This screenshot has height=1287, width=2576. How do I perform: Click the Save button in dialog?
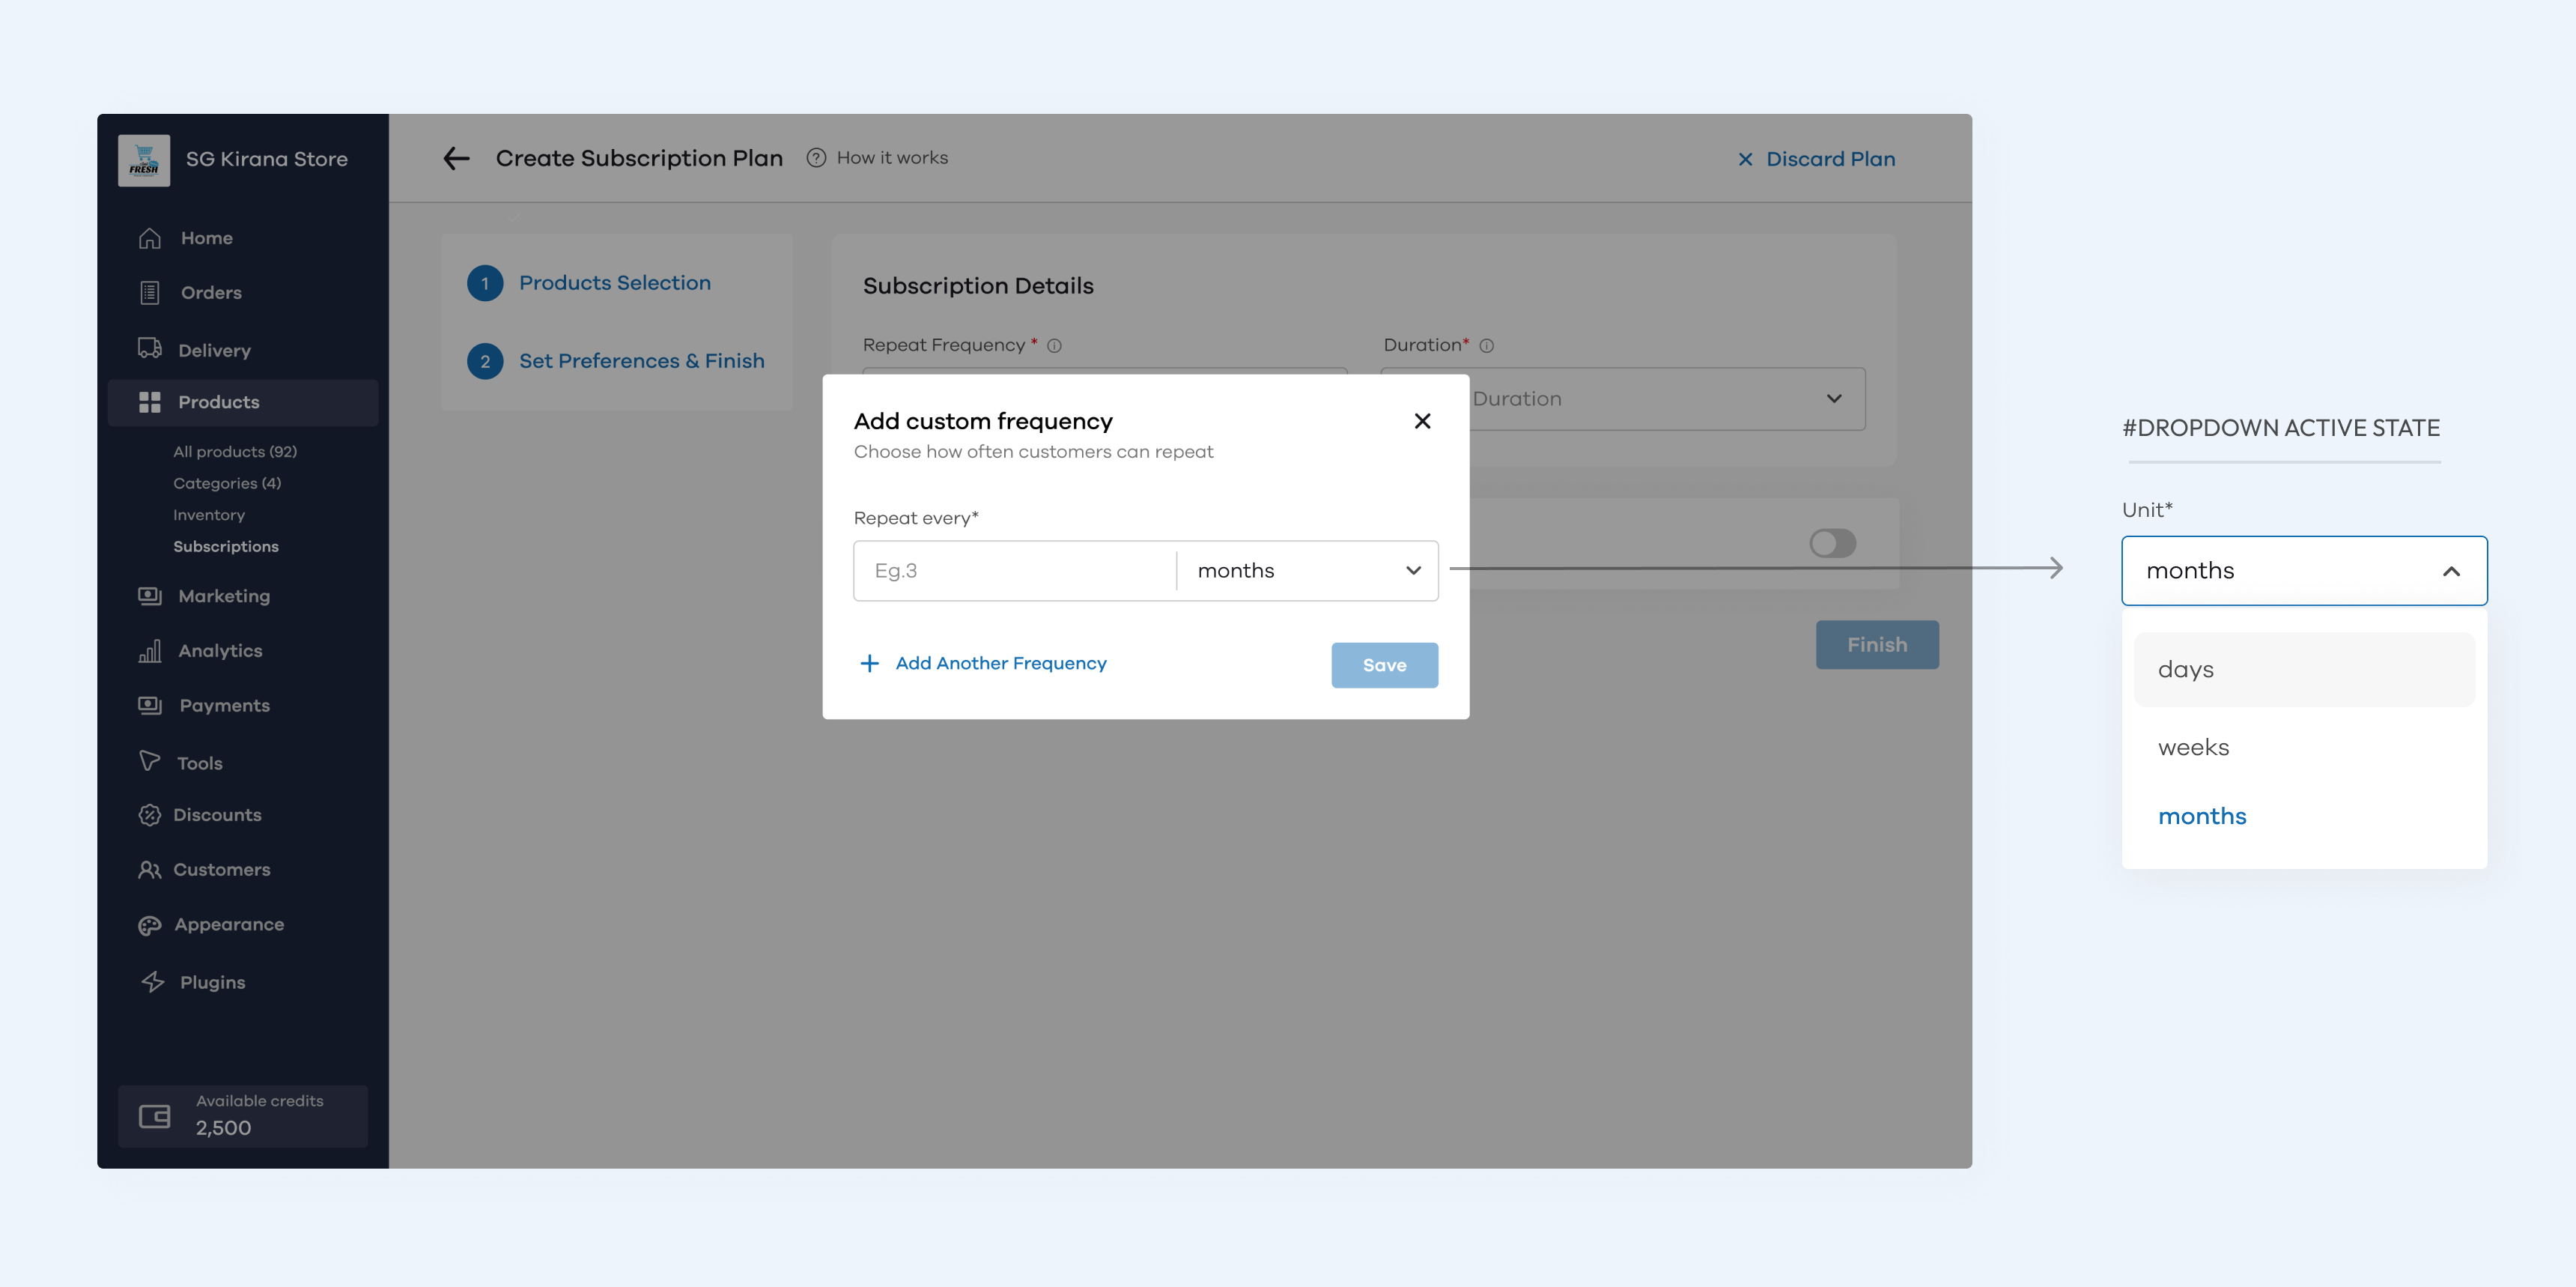(x=1384, y=665)
